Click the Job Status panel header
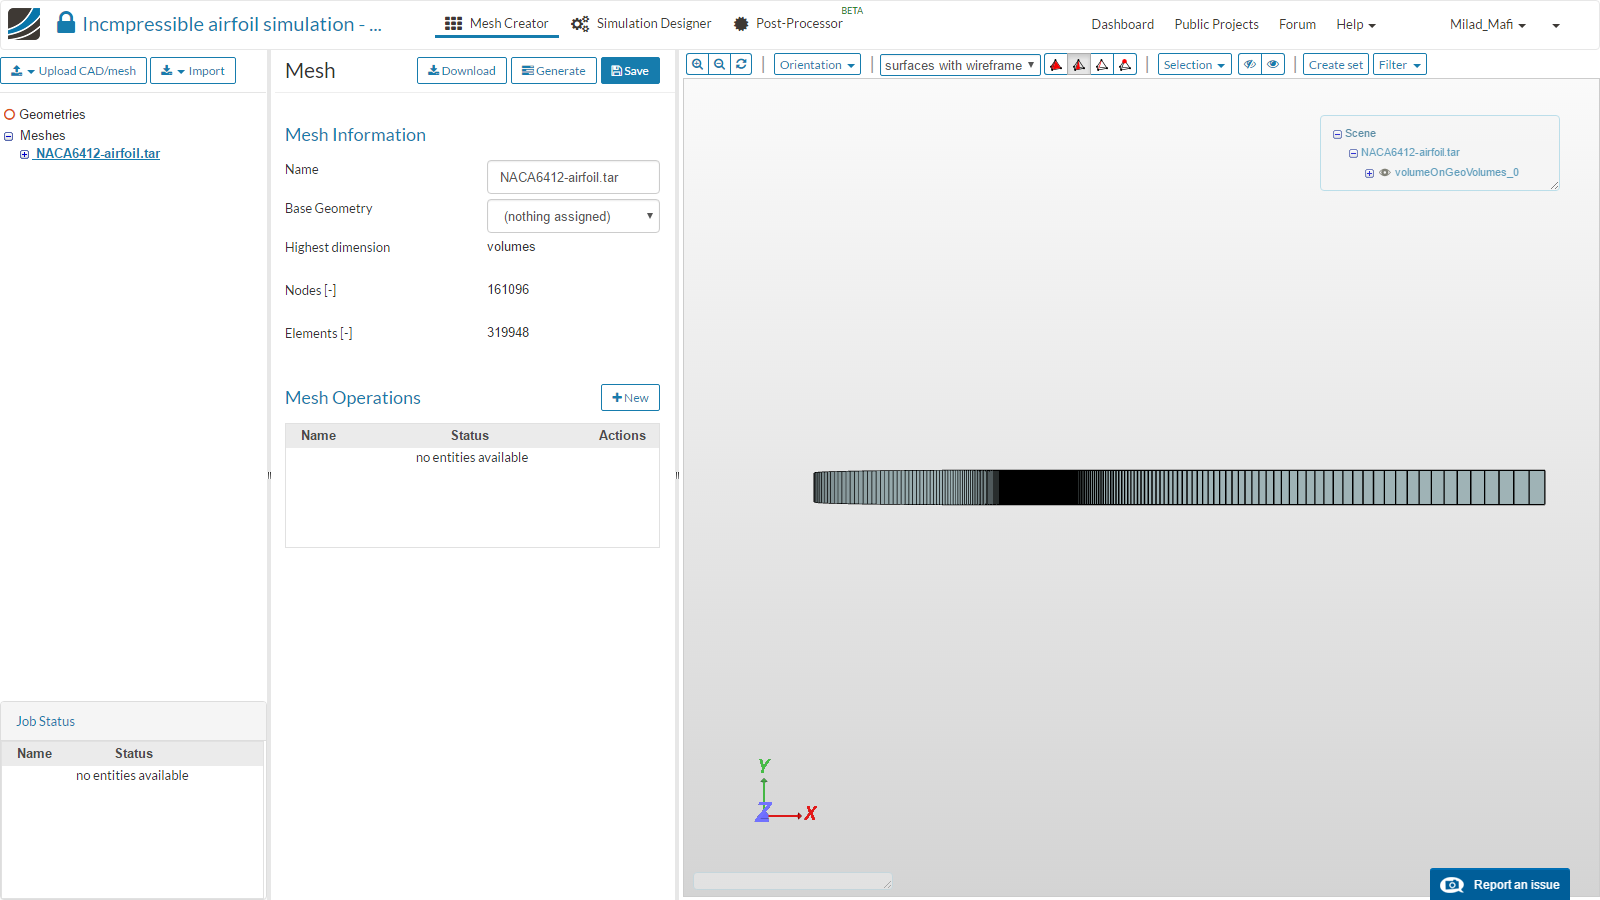The image size is (1600, 900). point(133,721)
